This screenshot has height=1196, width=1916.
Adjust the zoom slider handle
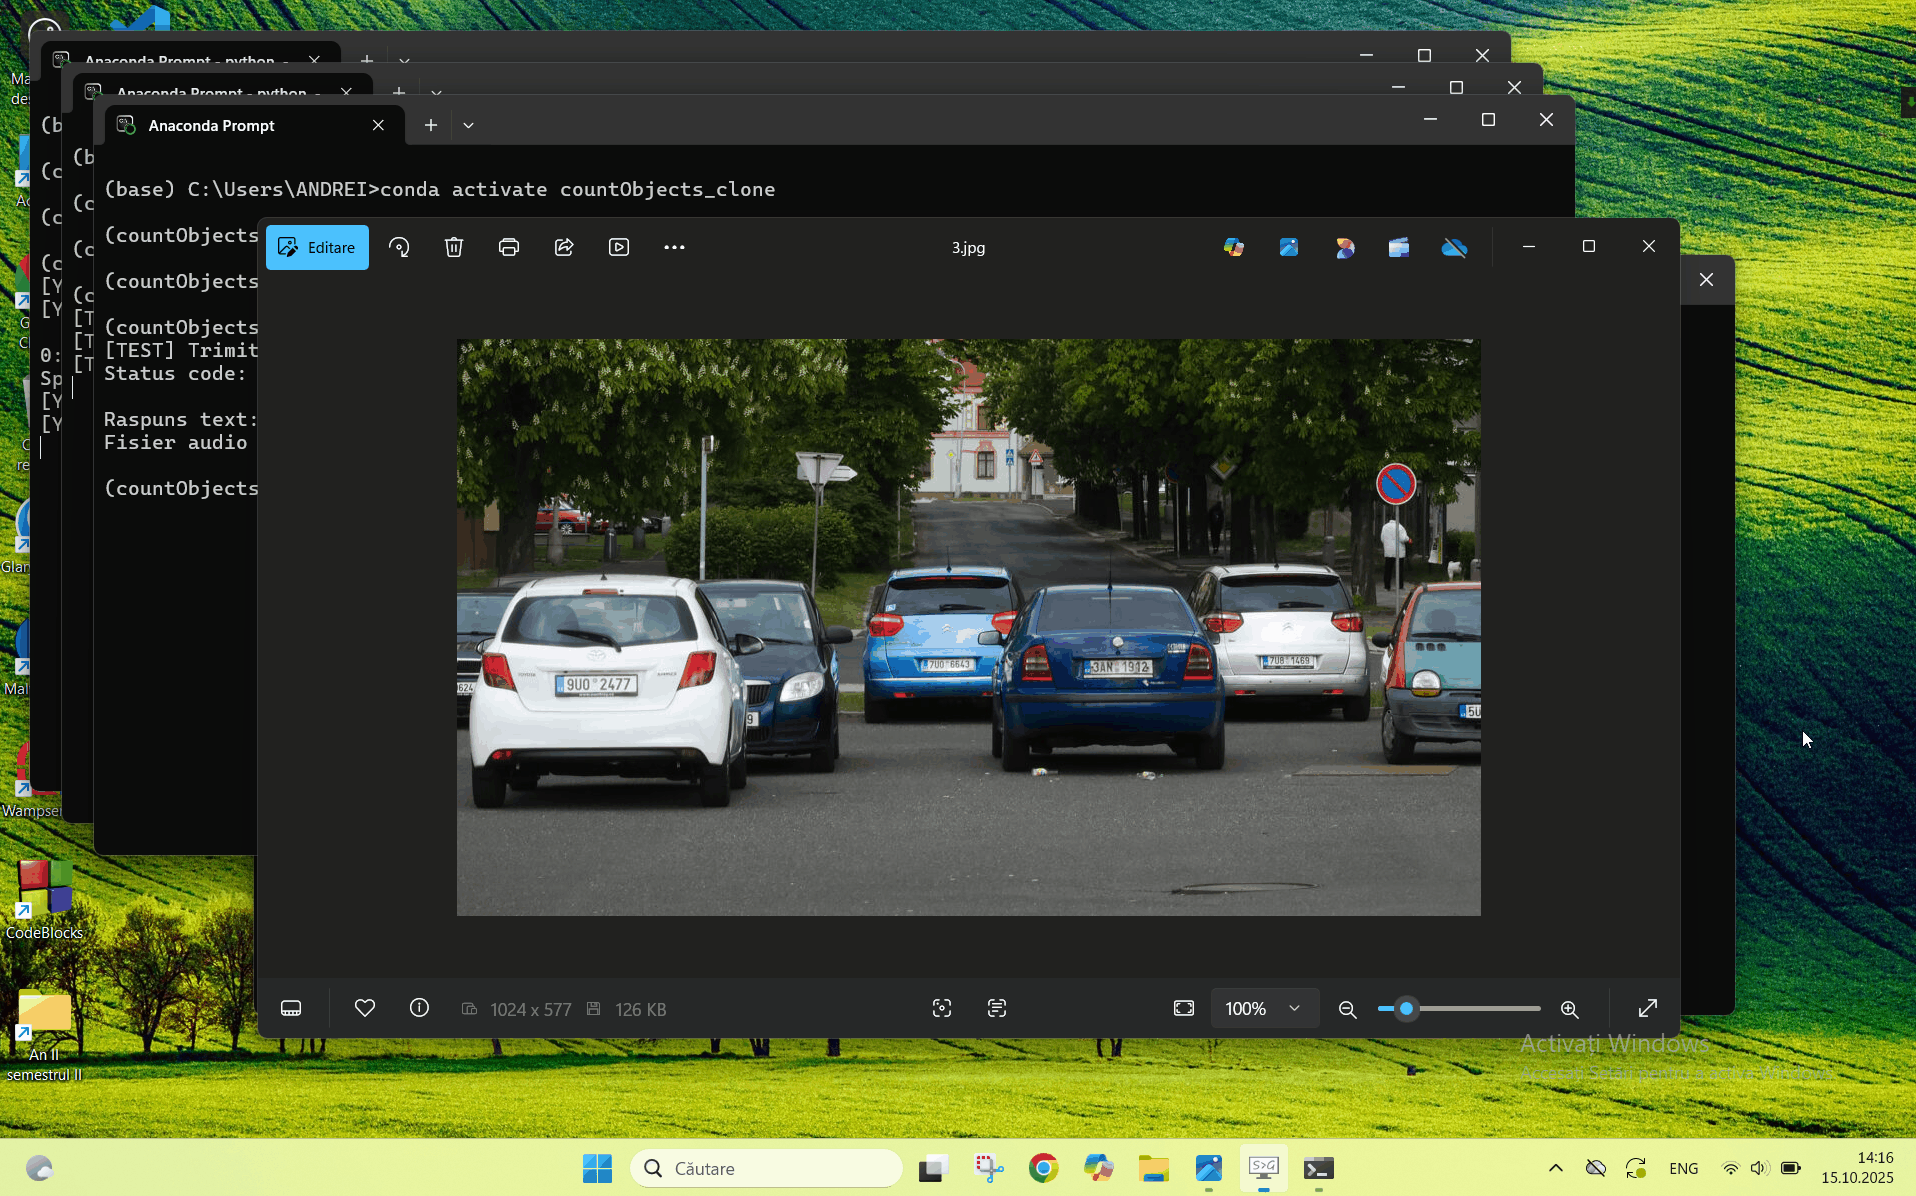coord(1406,1008)
